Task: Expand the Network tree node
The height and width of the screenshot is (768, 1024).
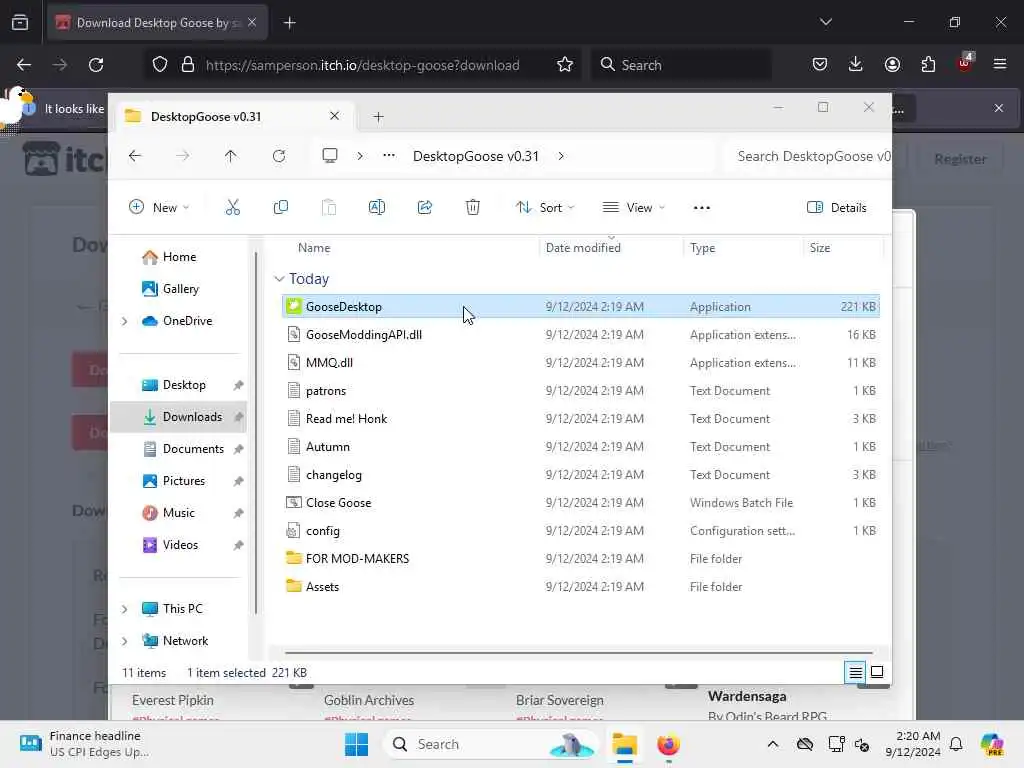Action: pyautogui.click(x=125, y=641)
